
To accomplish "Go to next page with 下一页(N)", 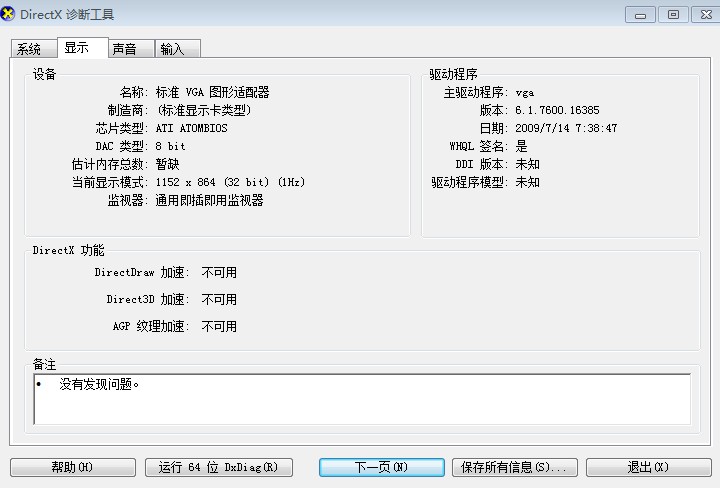I will pyautogui.click(x=382, y=467).
